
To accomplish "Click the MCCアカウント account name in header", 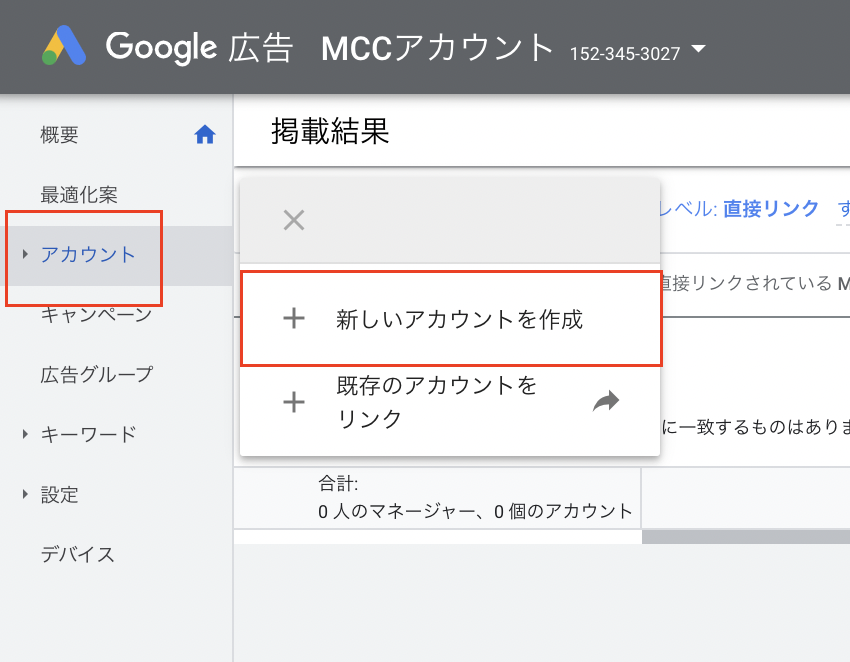I will tap(437, 47).
